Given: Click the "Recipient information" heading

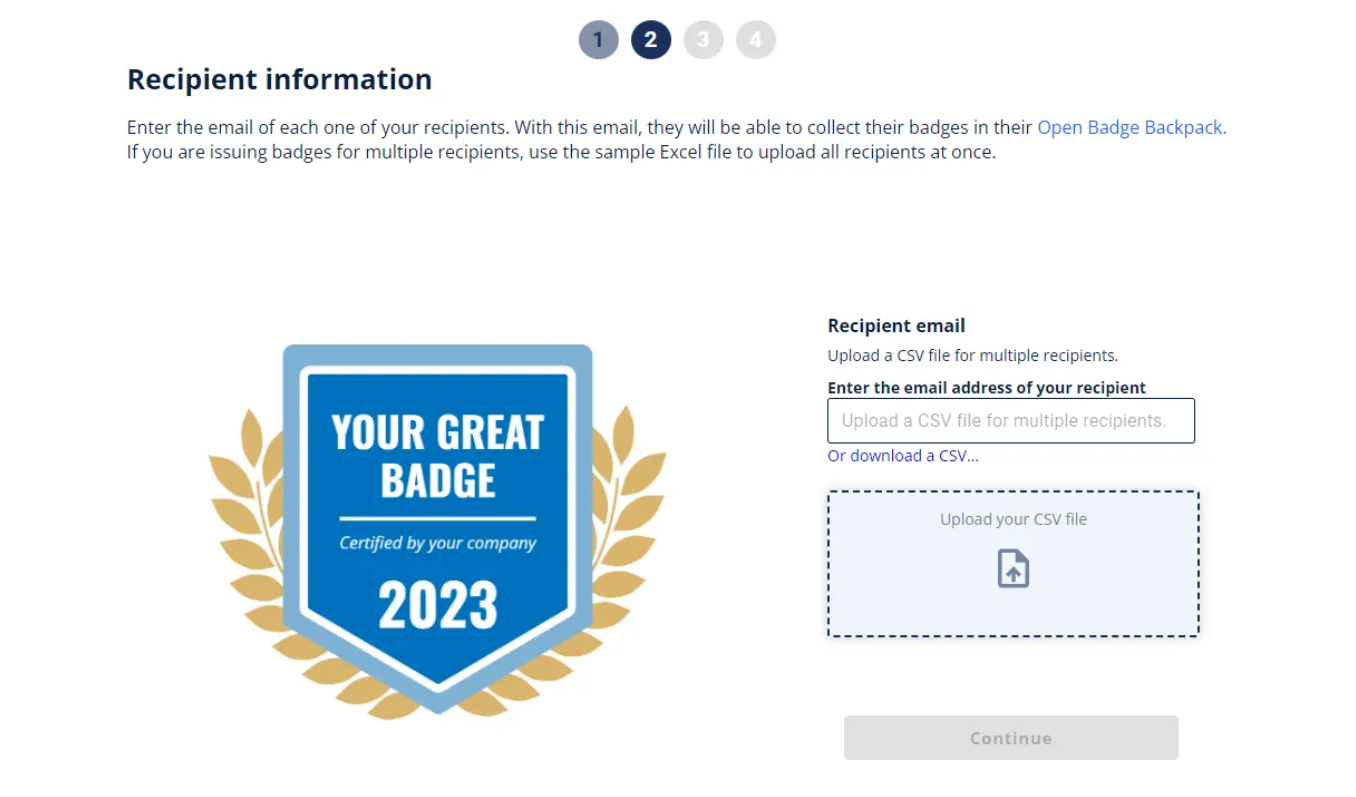Looking at the screenshot, I should 279,79.
